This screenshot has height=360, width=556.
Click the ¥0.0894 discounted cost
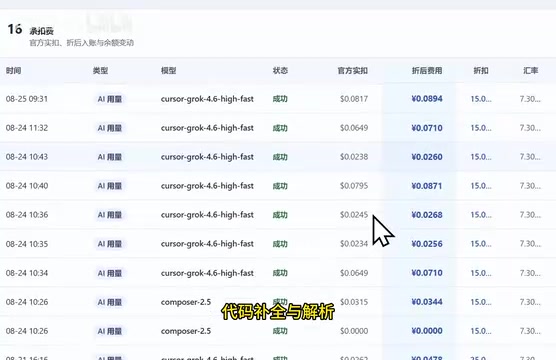pyautogui.click(x=427, y=99)
